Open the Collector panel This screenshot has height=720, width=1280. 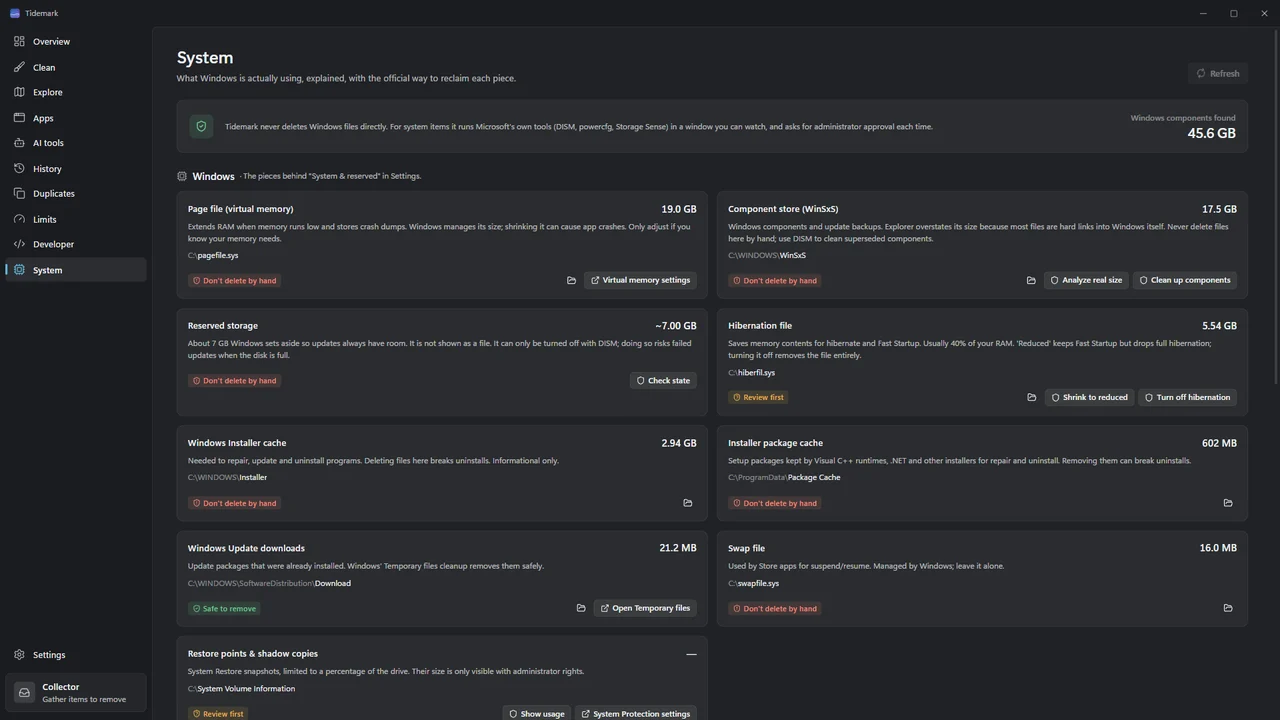[x=75, y=692]
